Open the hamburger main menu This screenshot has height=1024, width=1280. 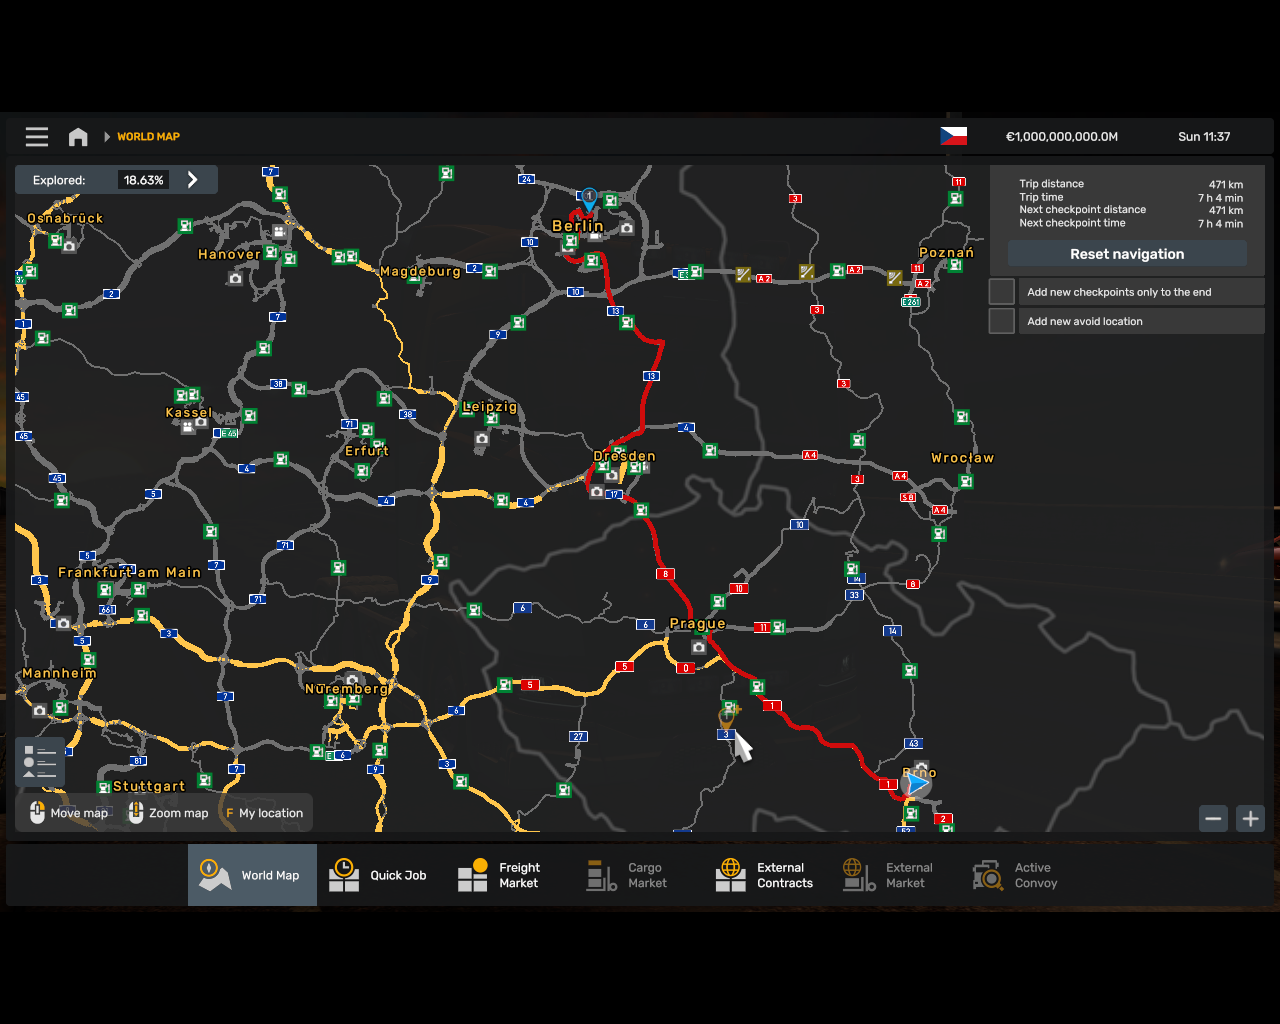pyautogui.click(x=37, y=137)
